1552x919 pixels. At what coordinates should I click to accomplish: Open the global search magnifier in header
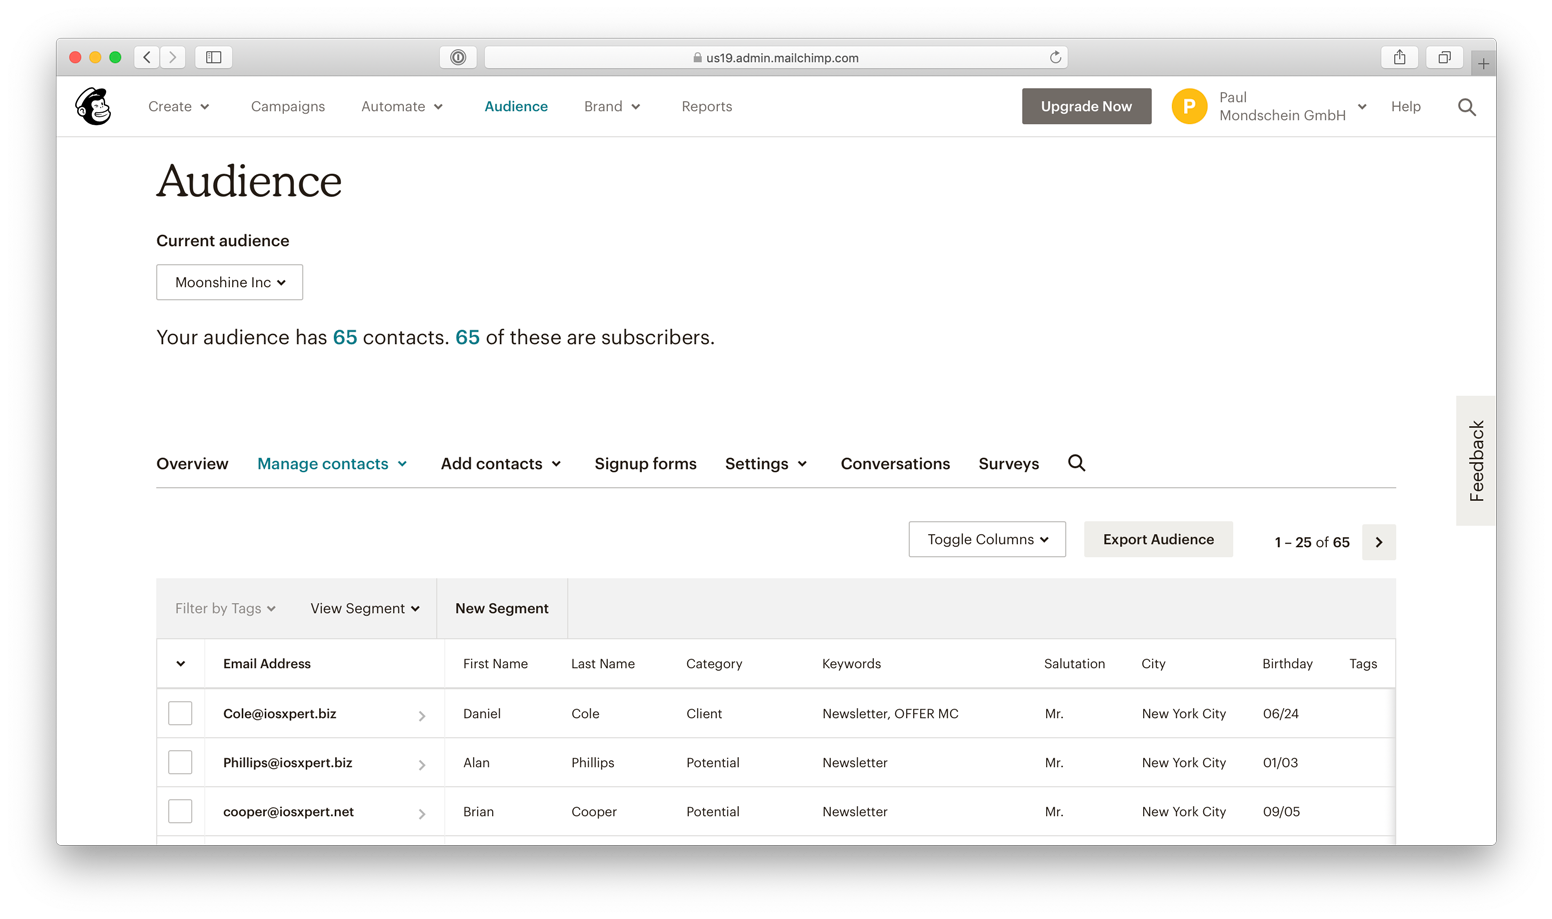[x=1467, y=107]
